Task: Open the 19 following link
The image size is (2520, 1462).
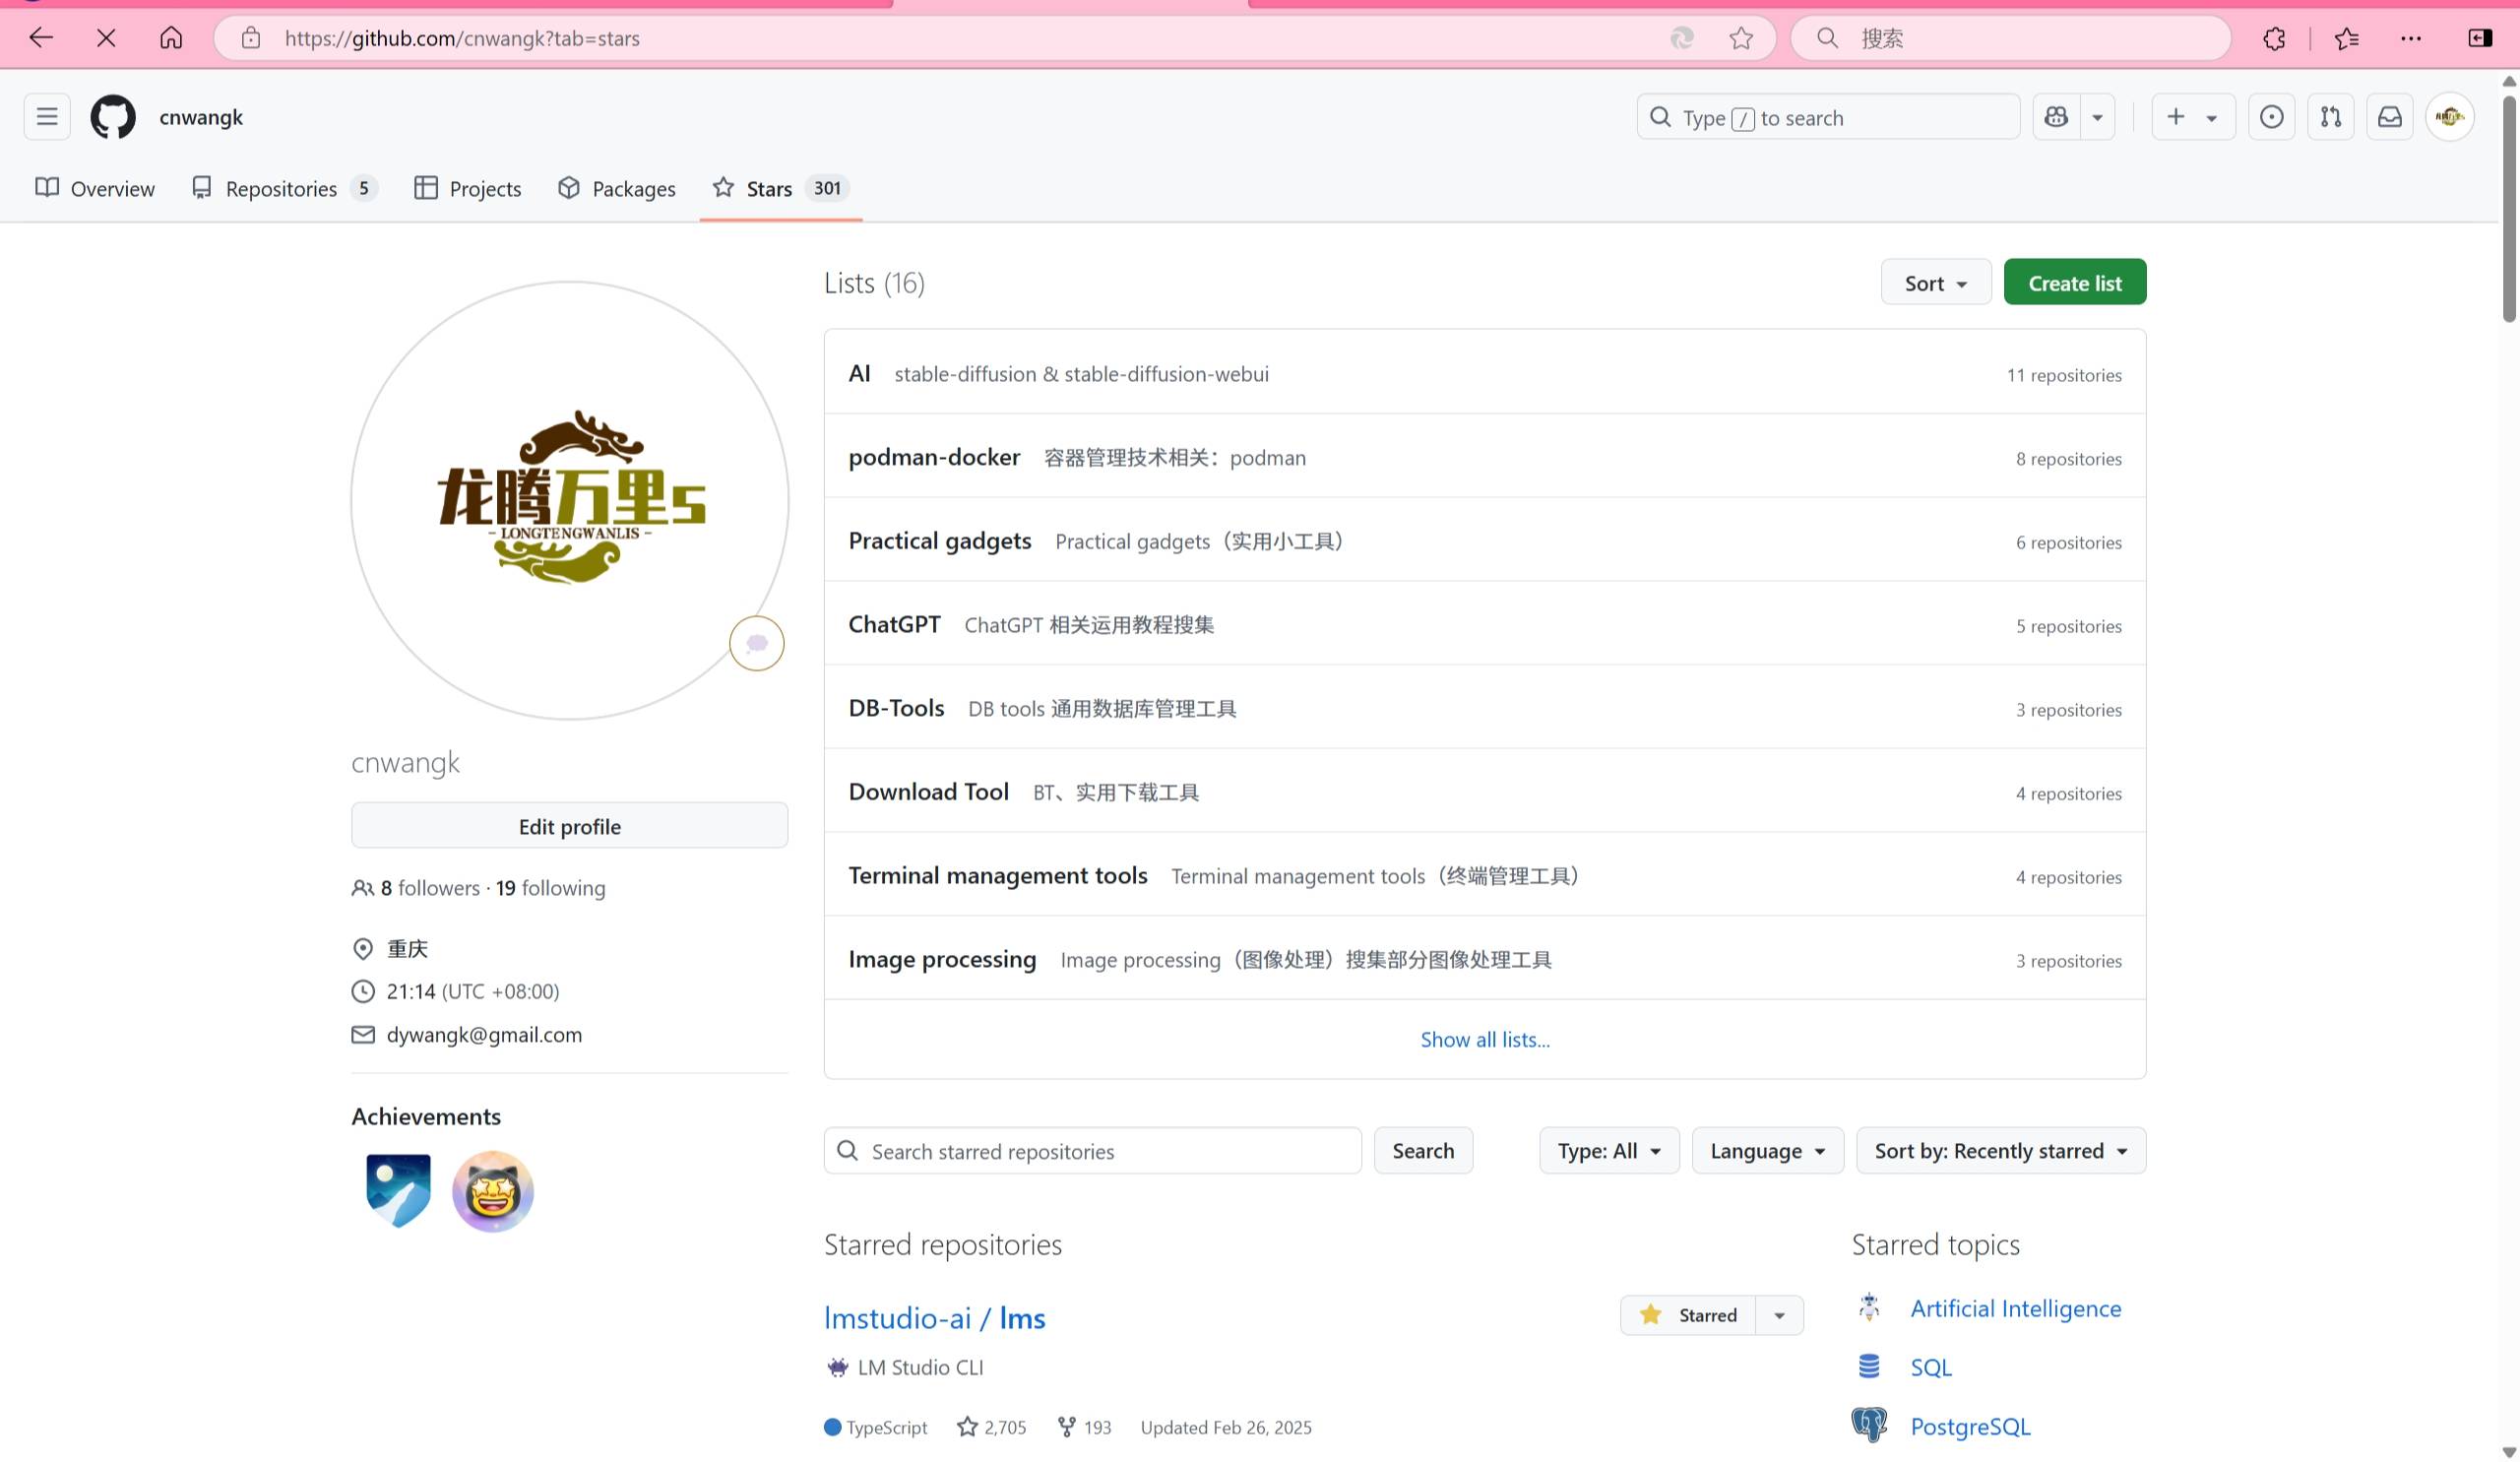Action: (x=550, y=888)
